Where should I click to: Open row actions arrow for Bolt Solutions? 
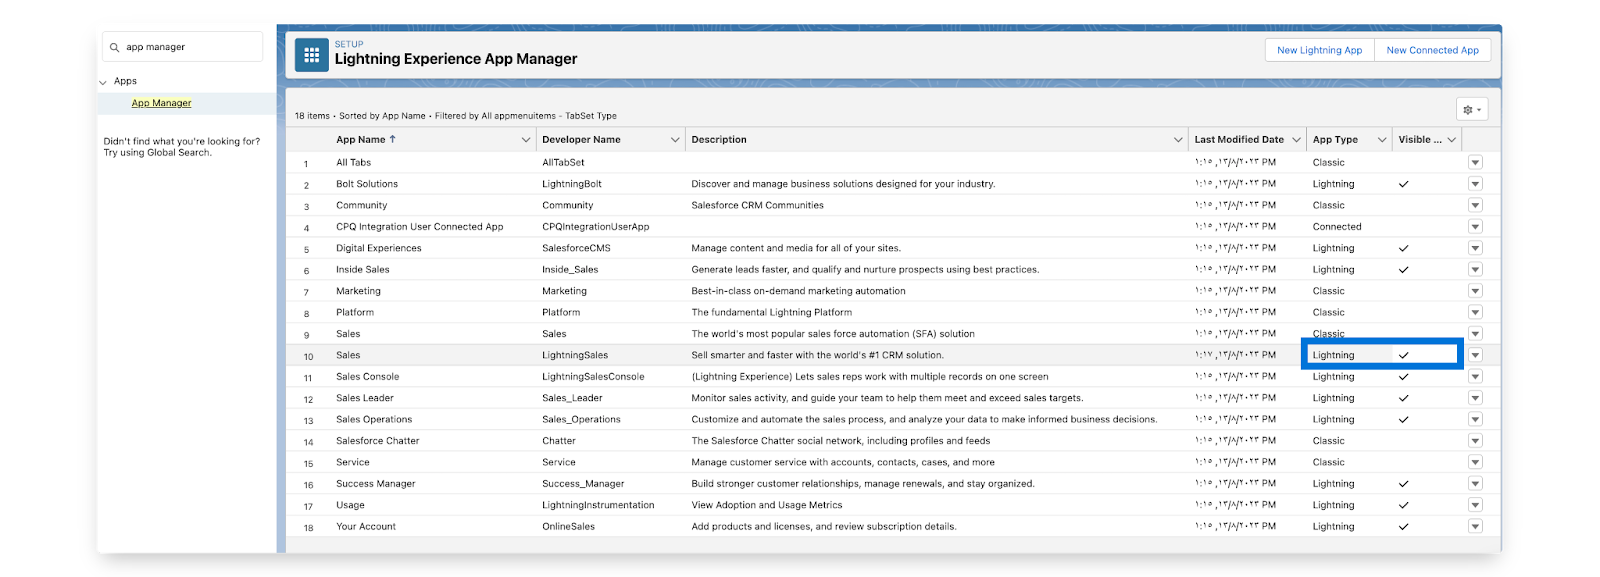1475,184
